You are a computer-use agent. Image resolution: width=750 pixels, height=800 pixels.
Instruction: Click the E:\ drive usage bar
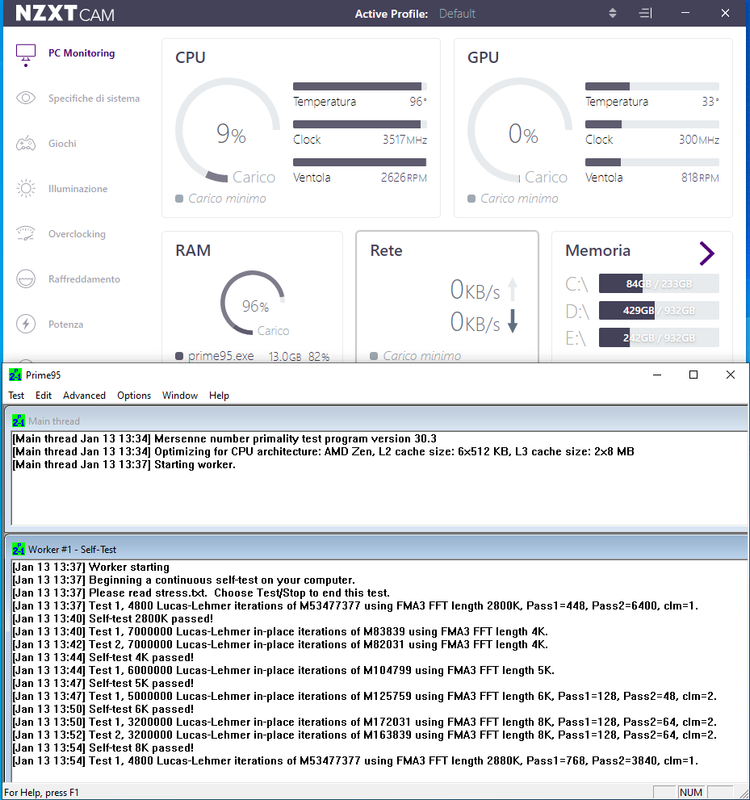pos(659,337)
